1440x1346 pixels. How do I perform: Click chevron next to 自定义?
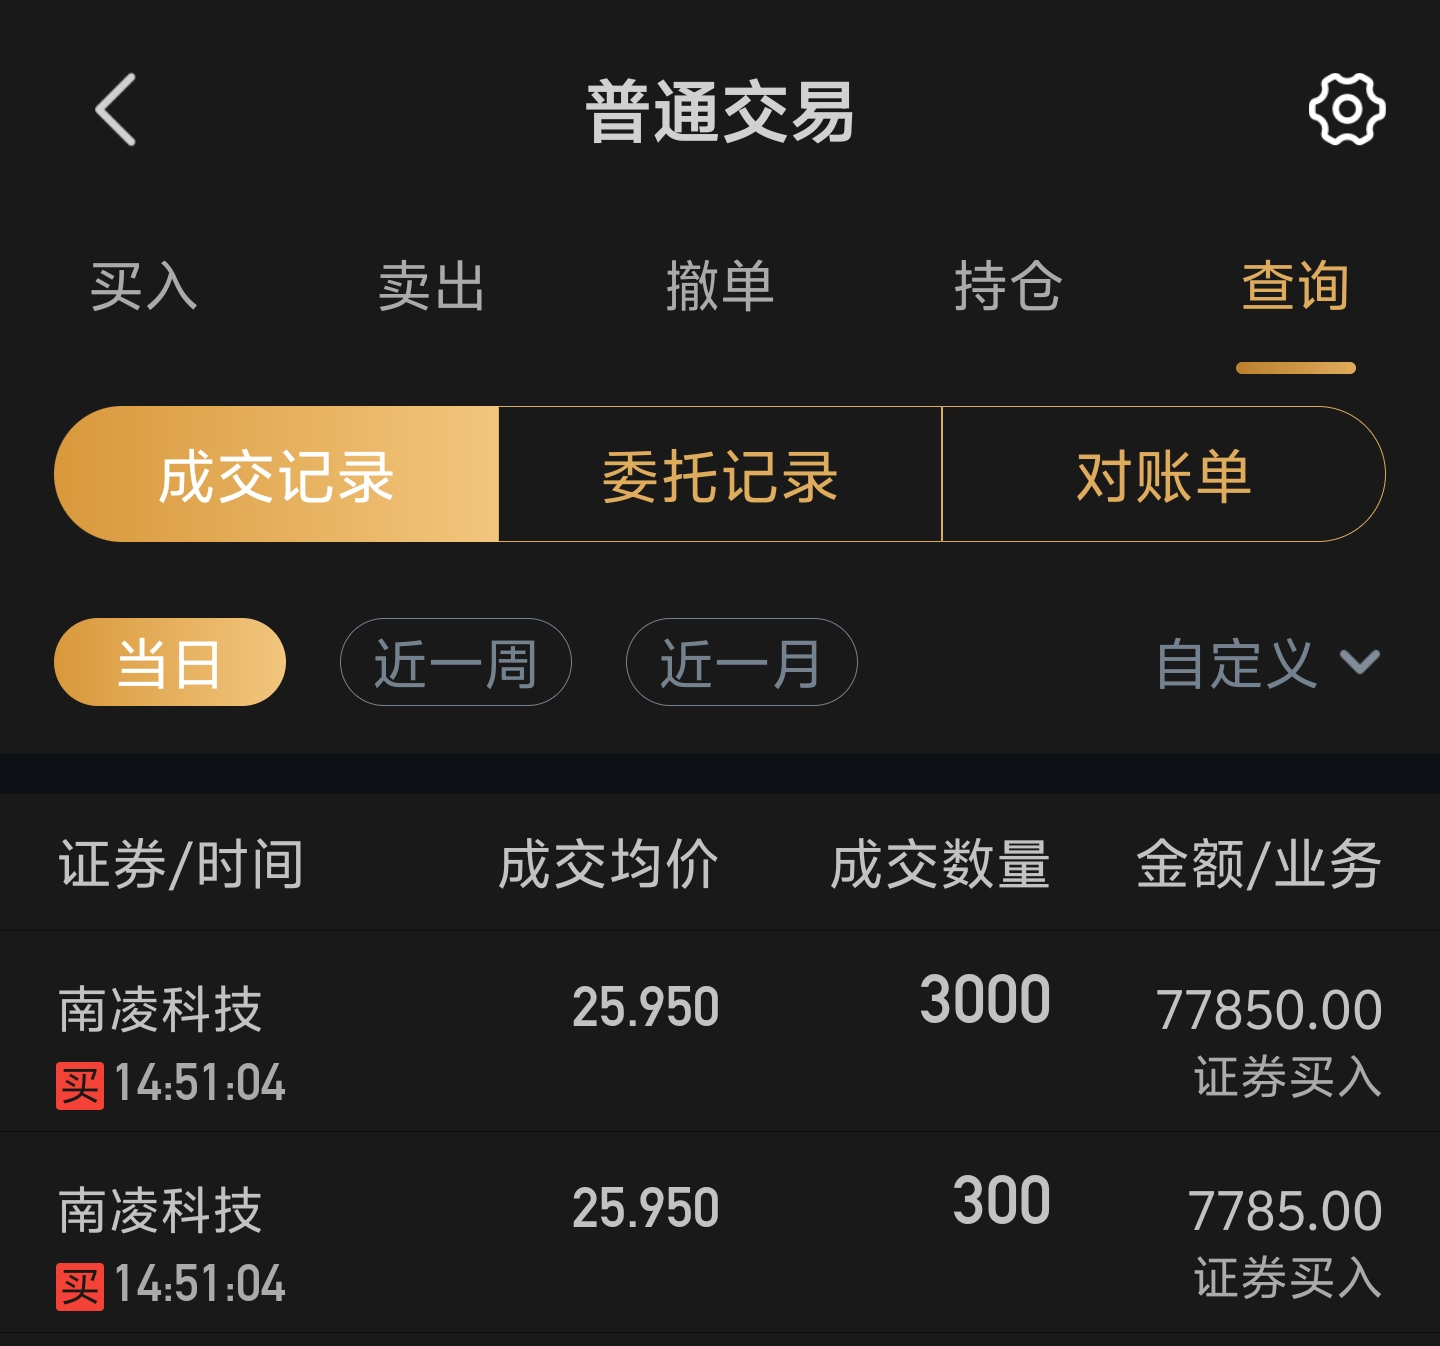(x=1360, y=662)
